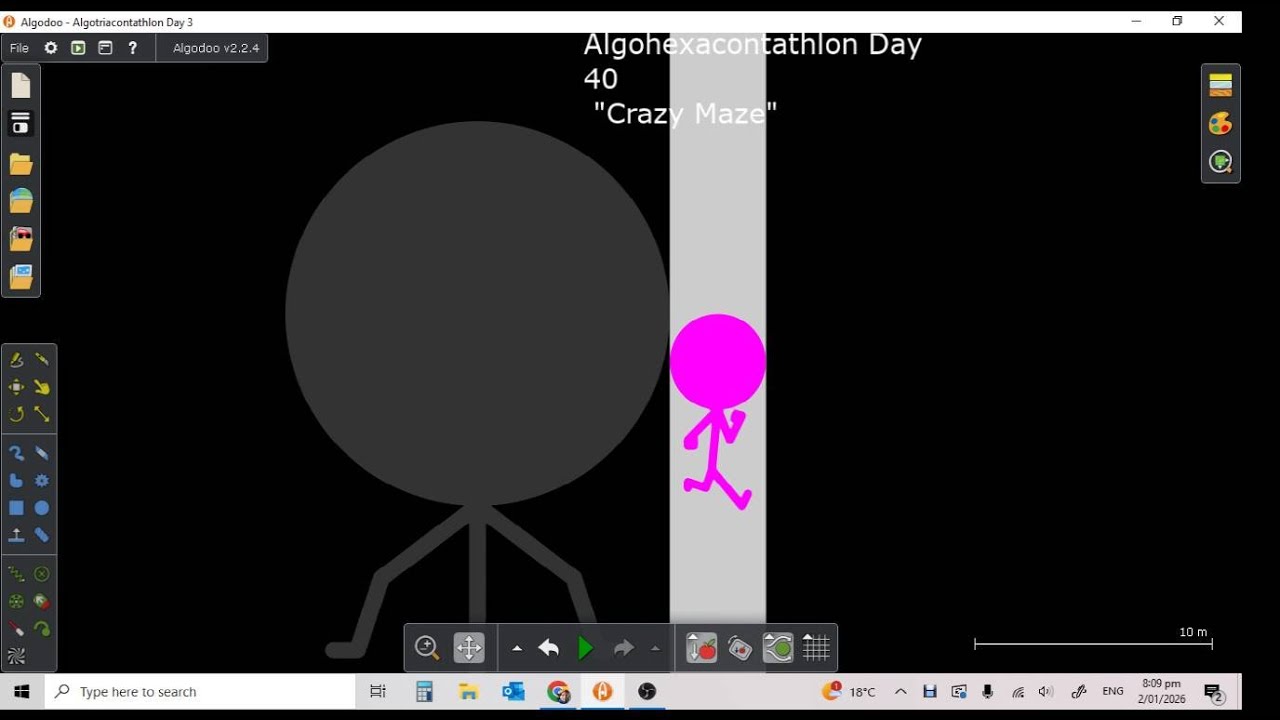The height and width of the screenshot is (720, 1280).
Task: Open the folder with sunglasses character
Action: pyautogui.click(x=21, y=239)
